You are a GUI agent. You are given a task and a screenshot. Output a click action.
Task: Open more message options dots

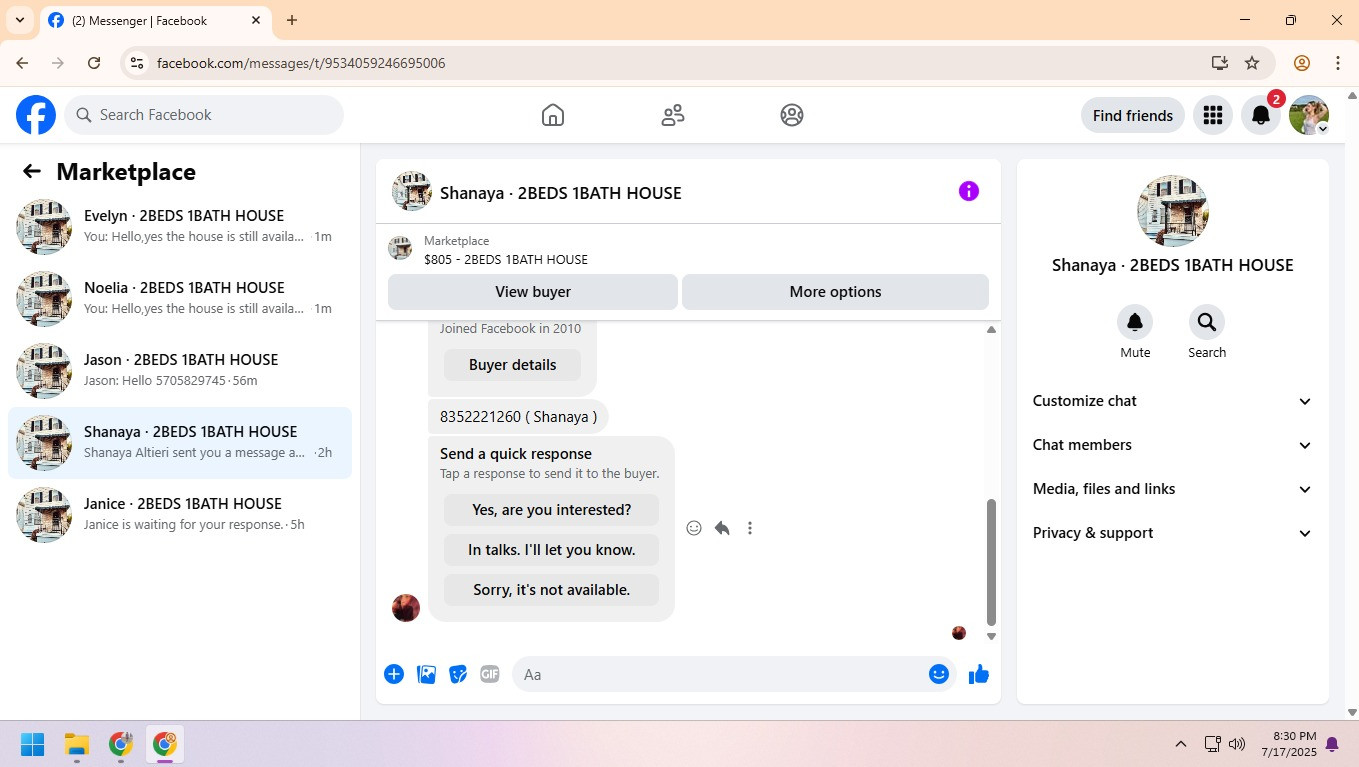(750, 528)
